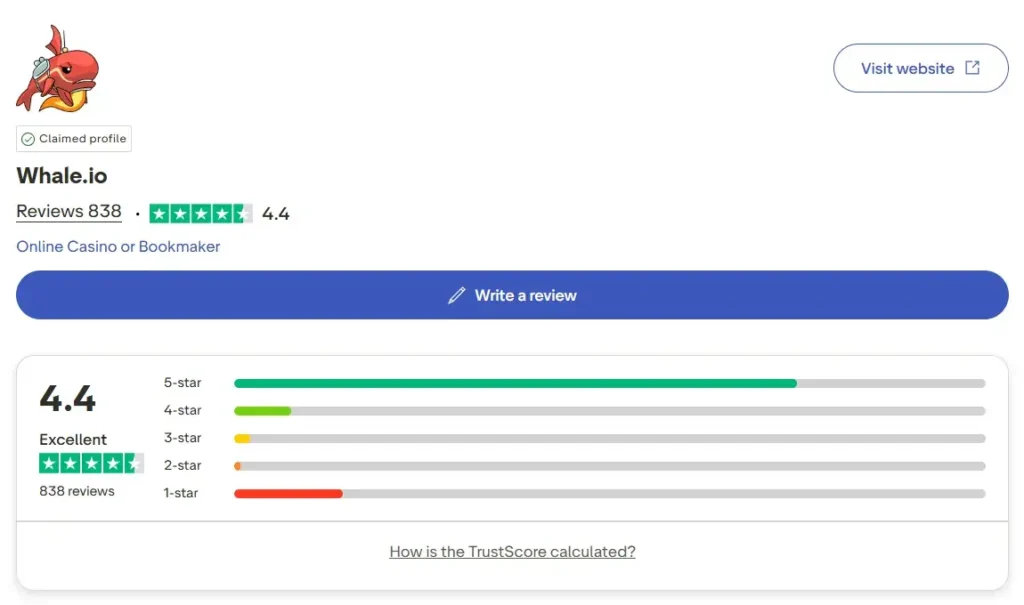
Task: Click the star rating beside the 4.4 header score
Action: 200,214
